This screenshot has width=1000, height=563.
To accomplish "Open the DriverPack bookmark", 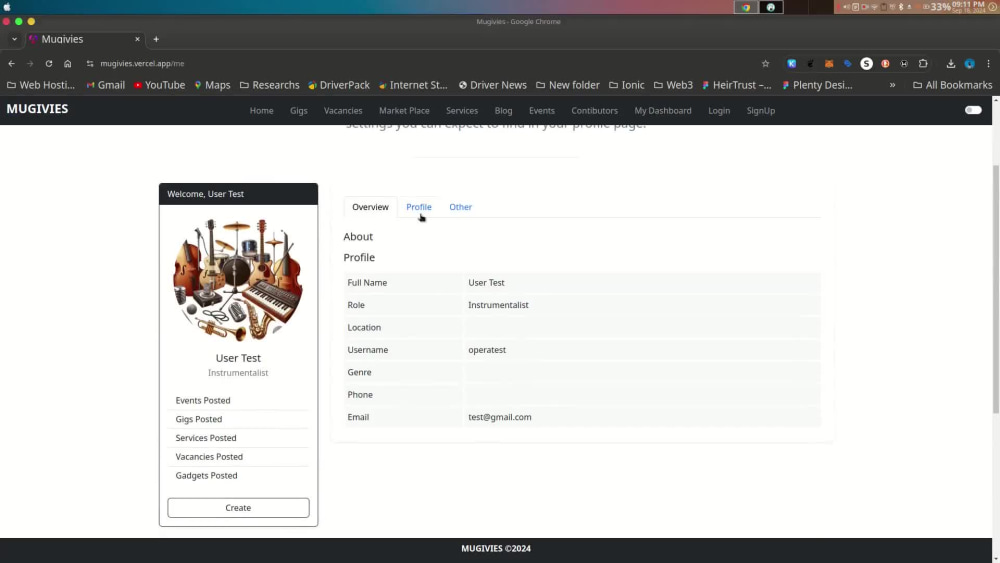I will point(339,85).
